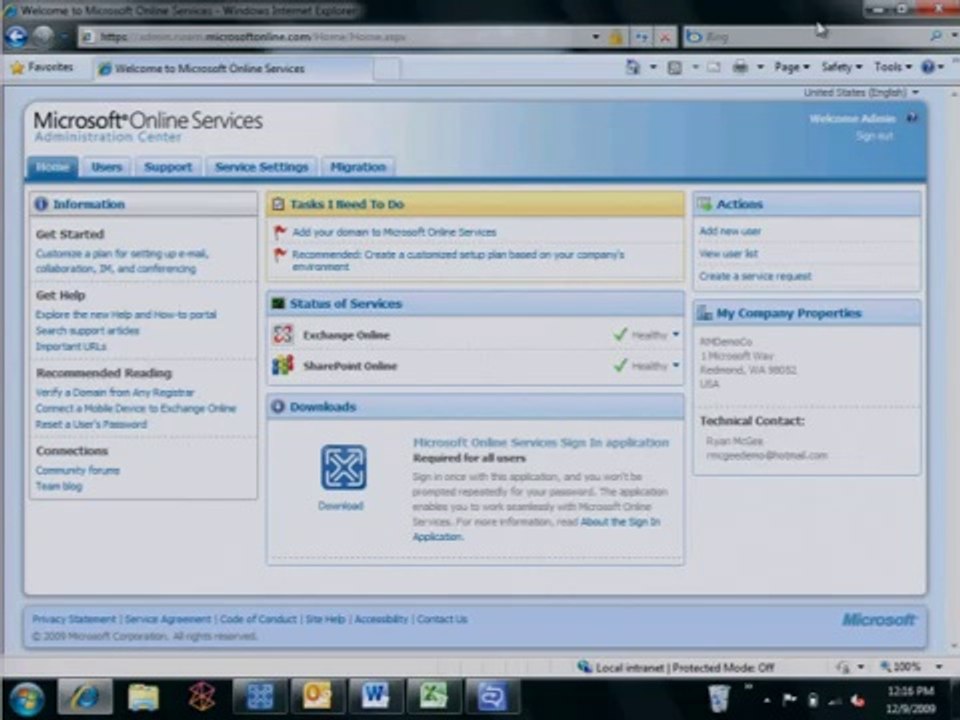Open Outlook from the taskbar

(317, 696)
